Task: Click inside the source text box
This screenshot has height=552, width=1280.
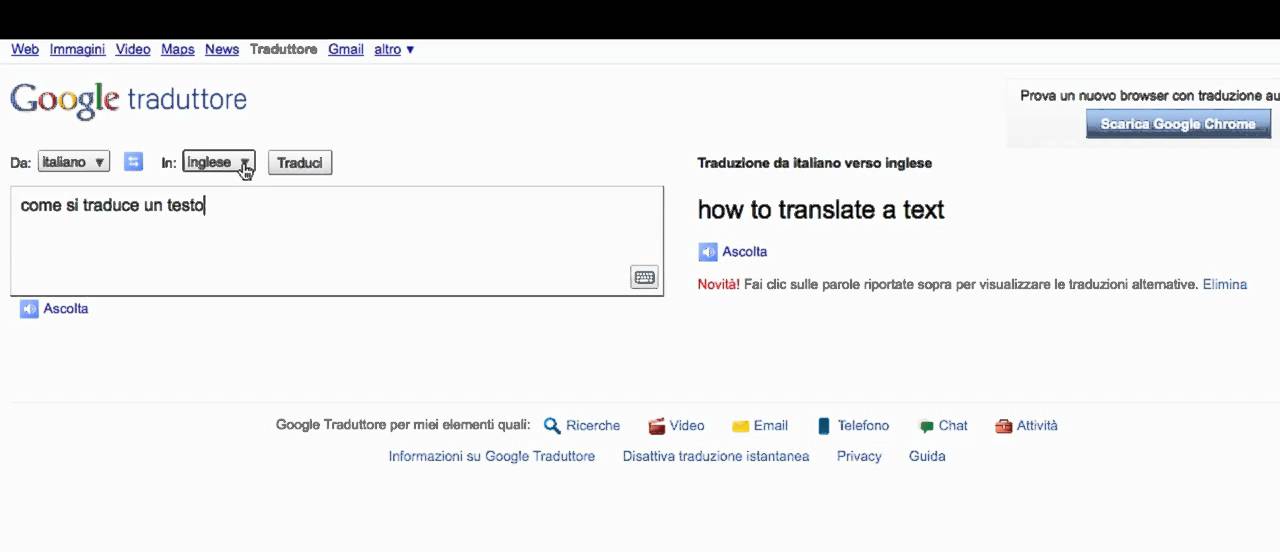Action: [x=337, y=241]
